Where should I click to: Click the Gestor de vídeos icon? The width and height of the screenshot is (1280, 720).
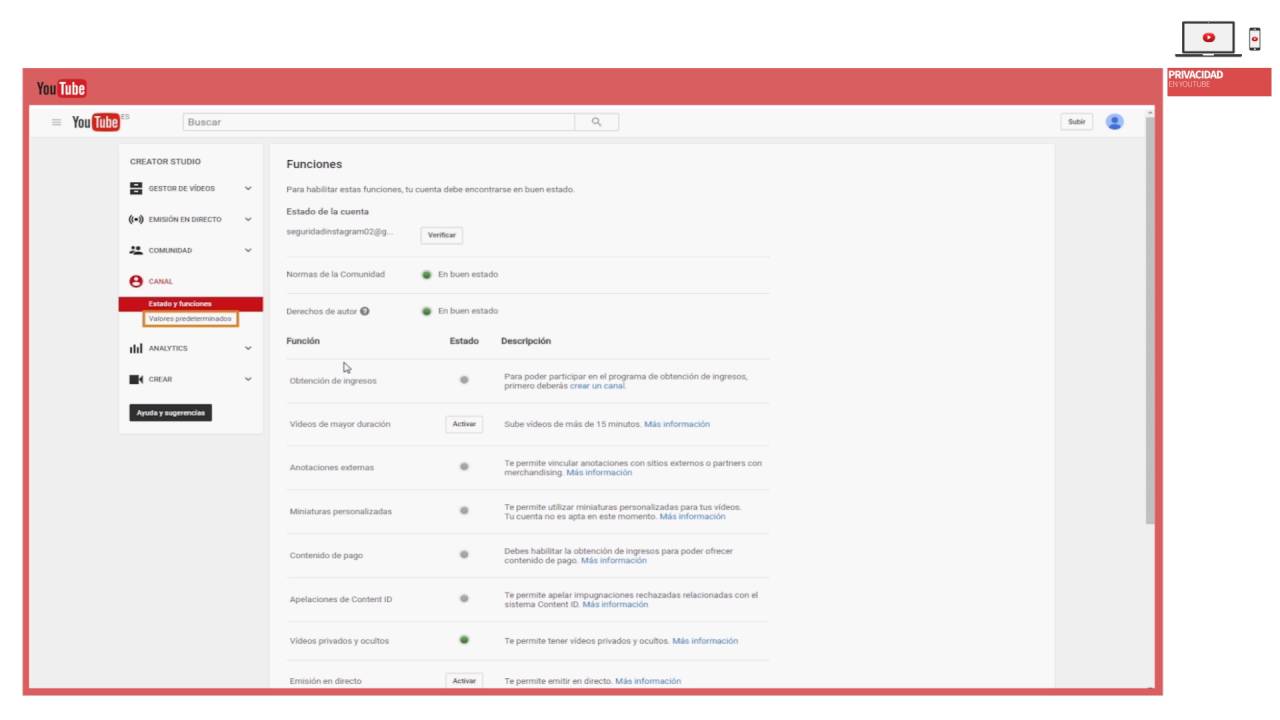pyautogui.click(x=137, y=188)
